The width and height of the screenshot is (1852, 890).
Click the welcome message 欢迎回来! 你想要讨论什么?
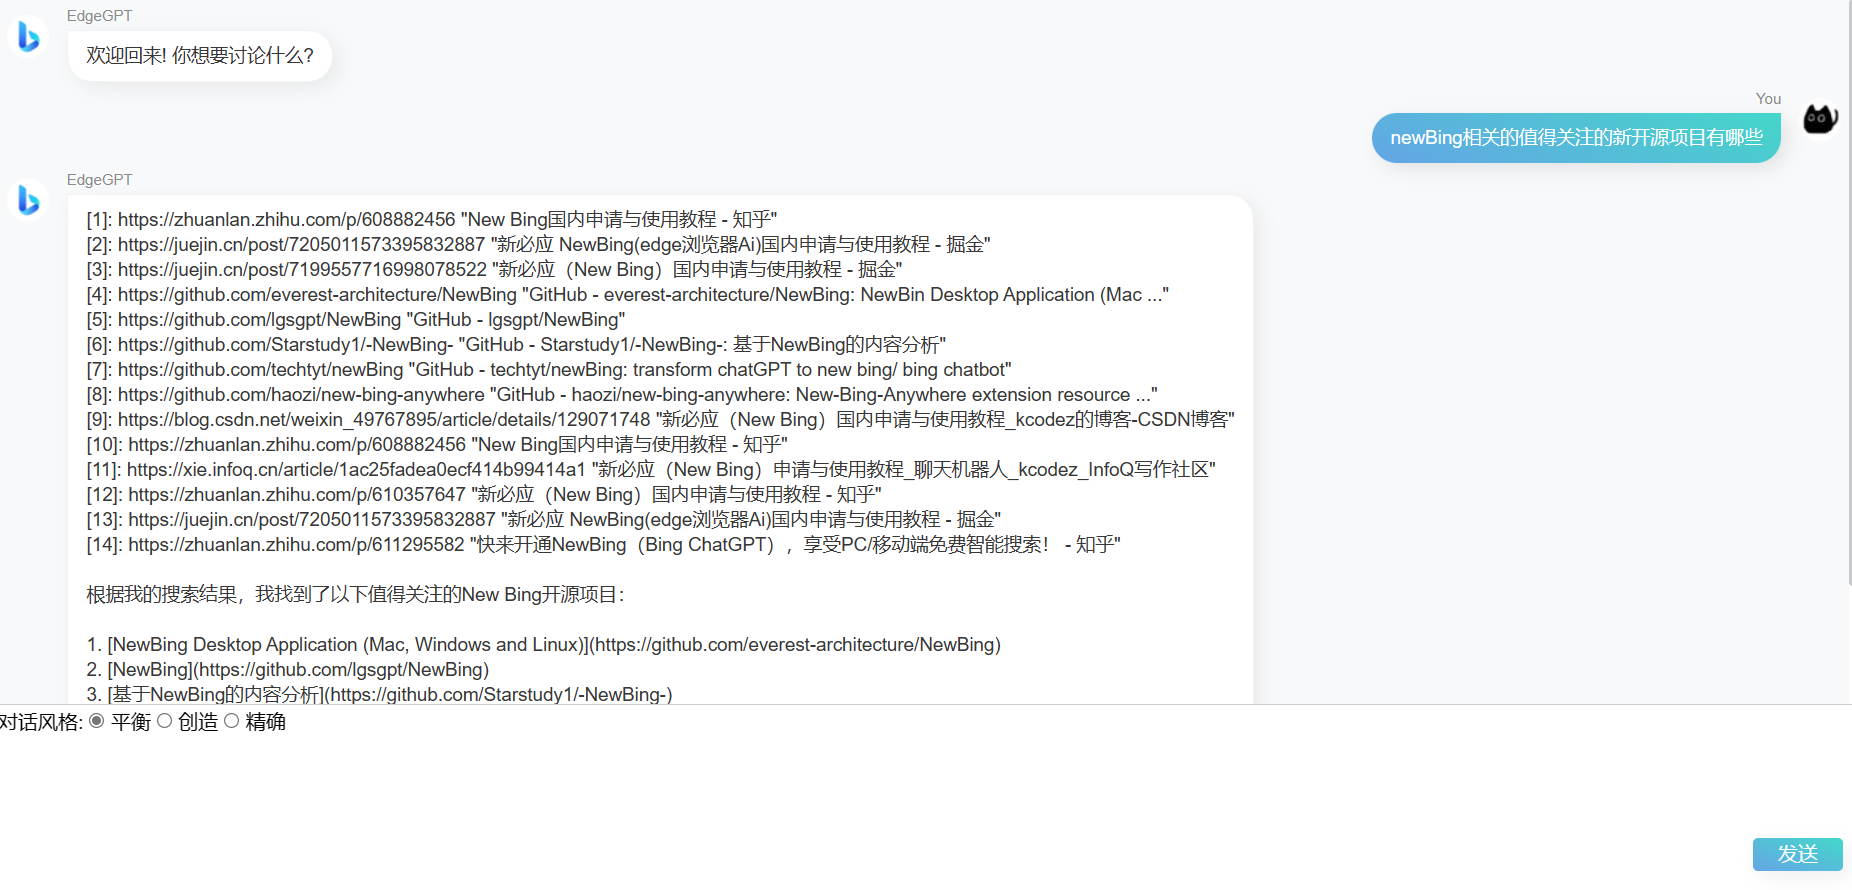(x=200, y=55)
